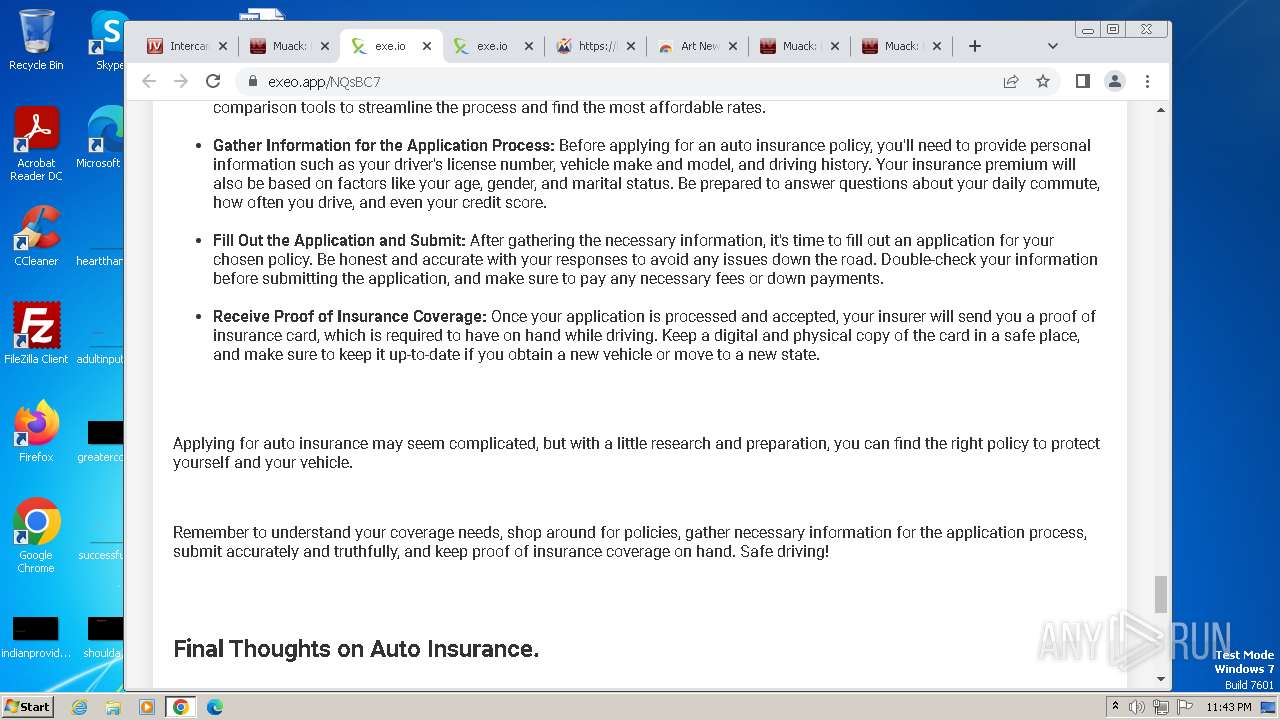
Task: Click 'Receive Proof of Insurance Coverage:' text
Action: pos(350,316)
